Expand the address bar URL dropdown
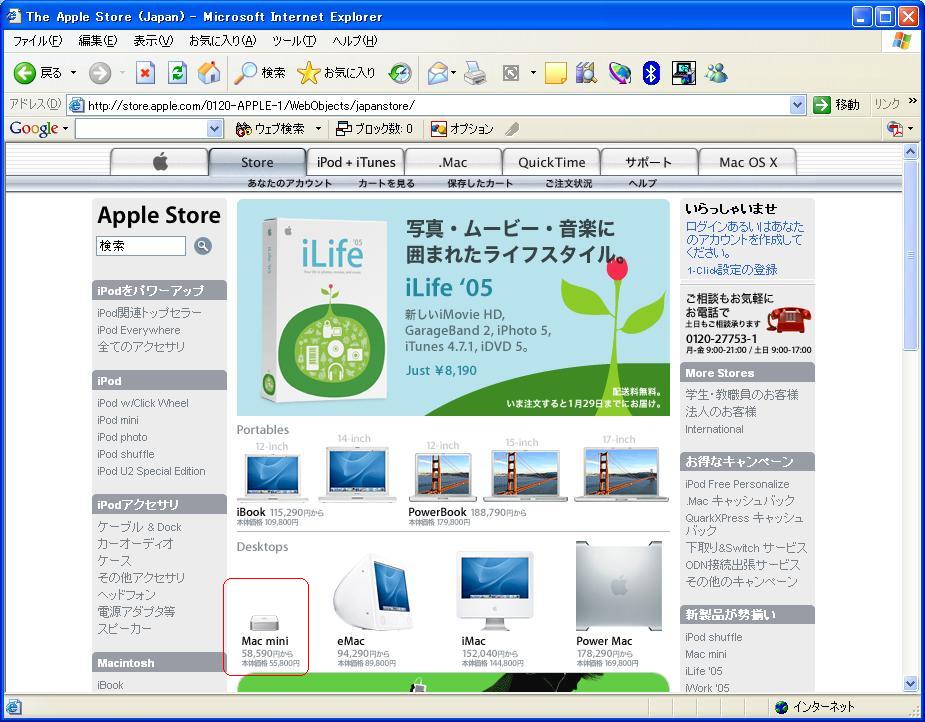This screenshot has height=722, width=925. 798,105
